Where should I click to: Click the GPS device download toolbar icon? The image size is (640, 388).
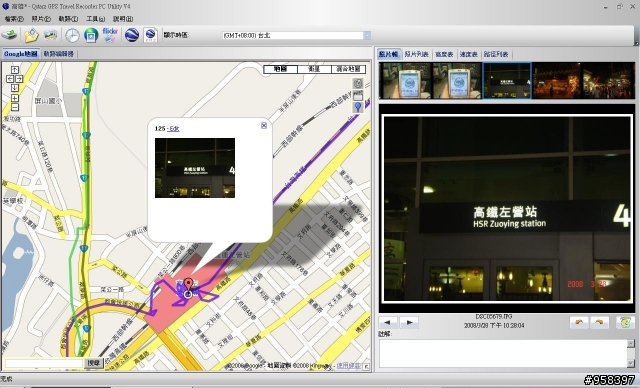tap(9, 35)
